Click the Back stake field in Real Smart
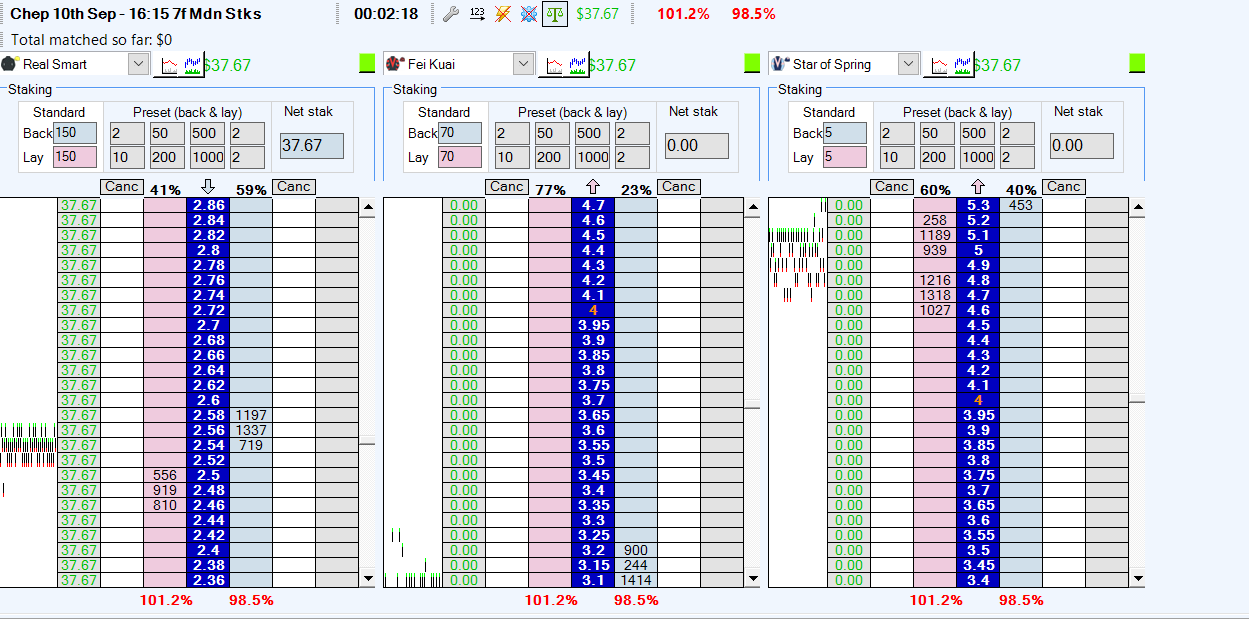This screenshot has height=619, width=1249. click(75, 133)
